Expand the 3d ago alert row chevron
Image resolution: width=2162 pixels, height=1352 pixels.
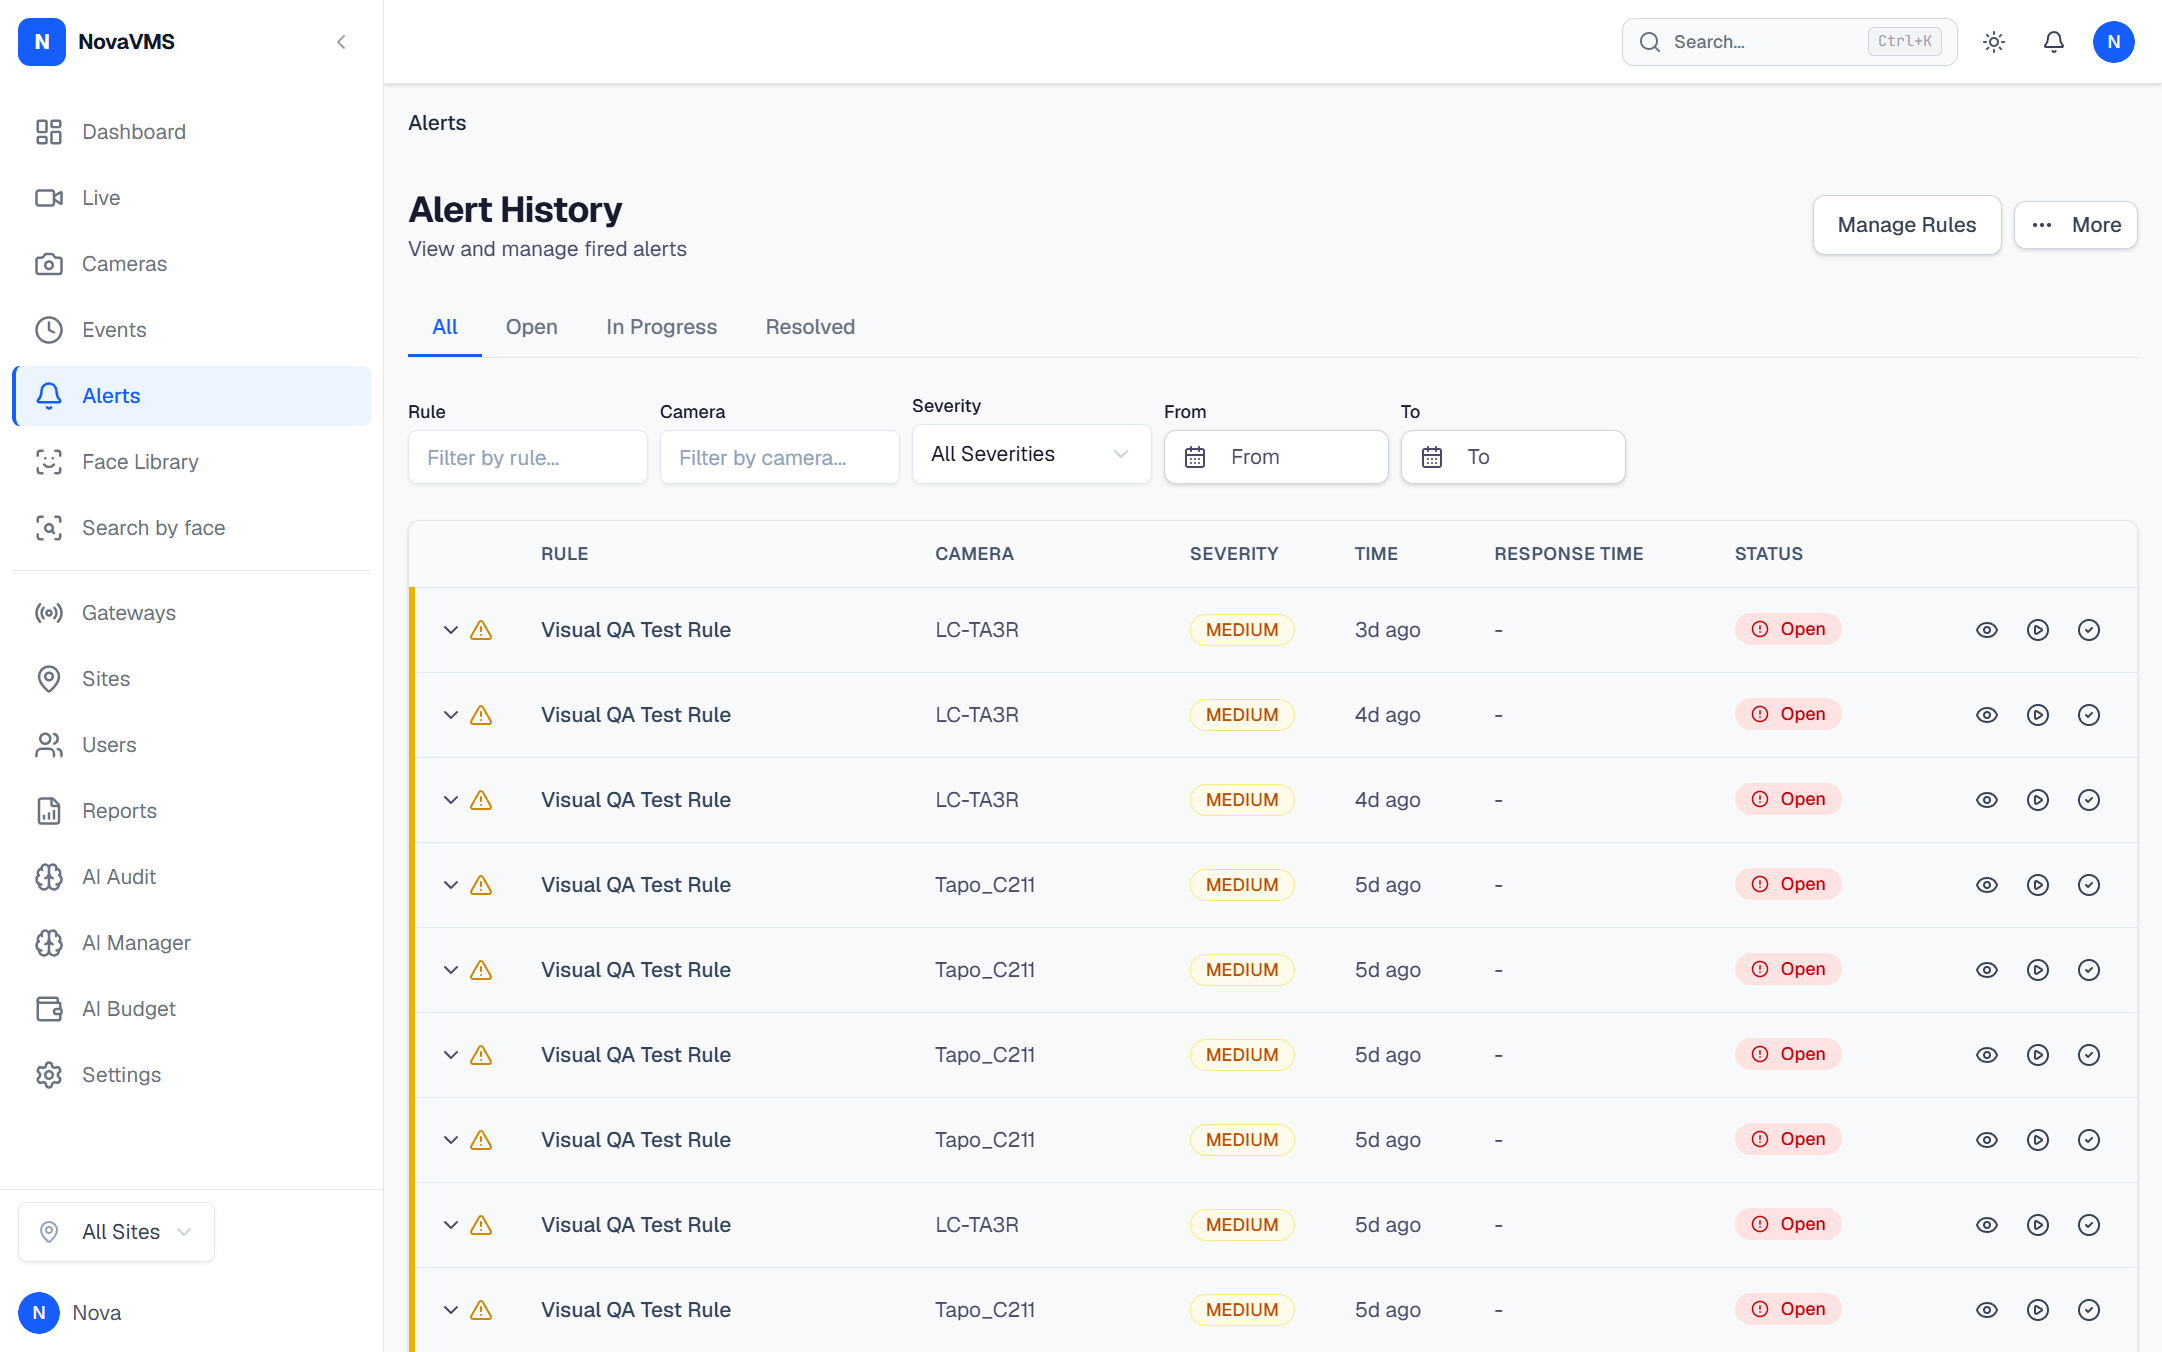click(451, 630)
